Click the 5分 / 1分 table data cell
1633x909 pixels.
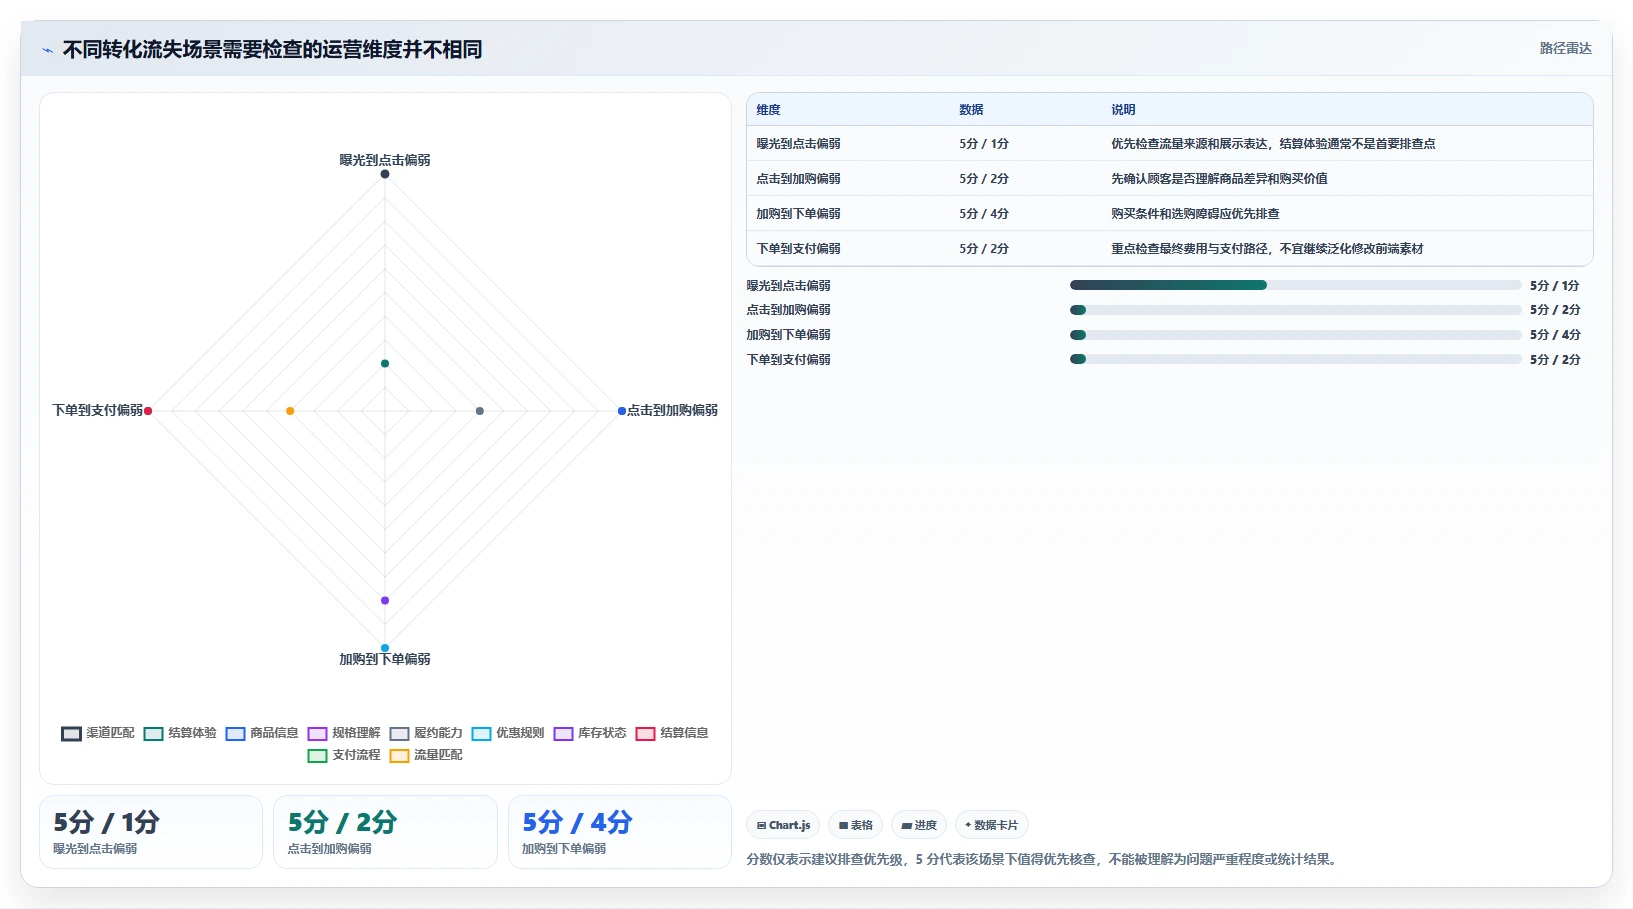click(x=984, y=144)
